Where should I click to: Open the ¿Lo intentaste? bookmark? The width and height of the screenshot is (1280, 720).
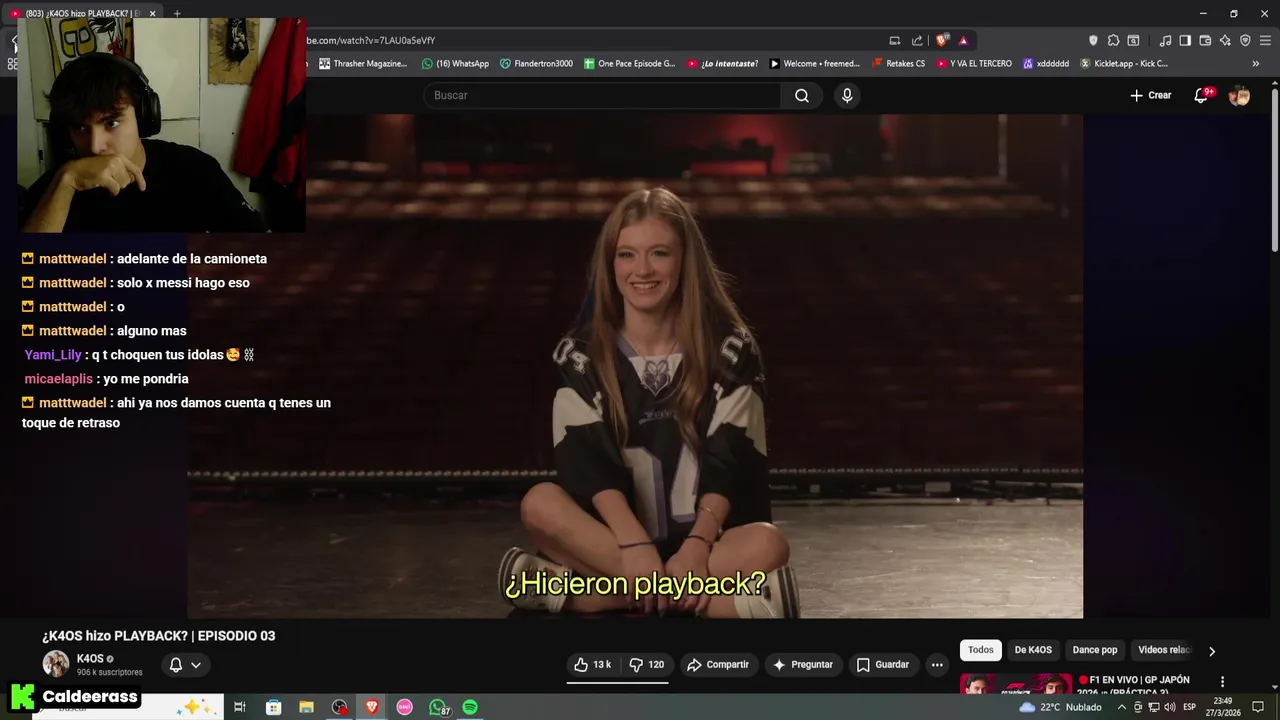(x=723, y=63)
